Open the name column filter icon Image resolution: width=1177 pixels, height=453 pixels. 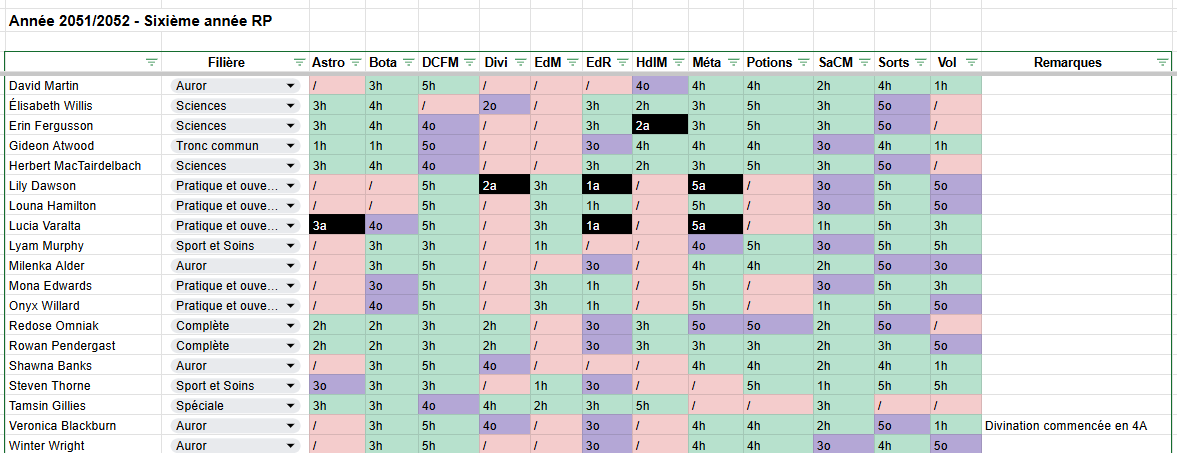tap(152, 62)
